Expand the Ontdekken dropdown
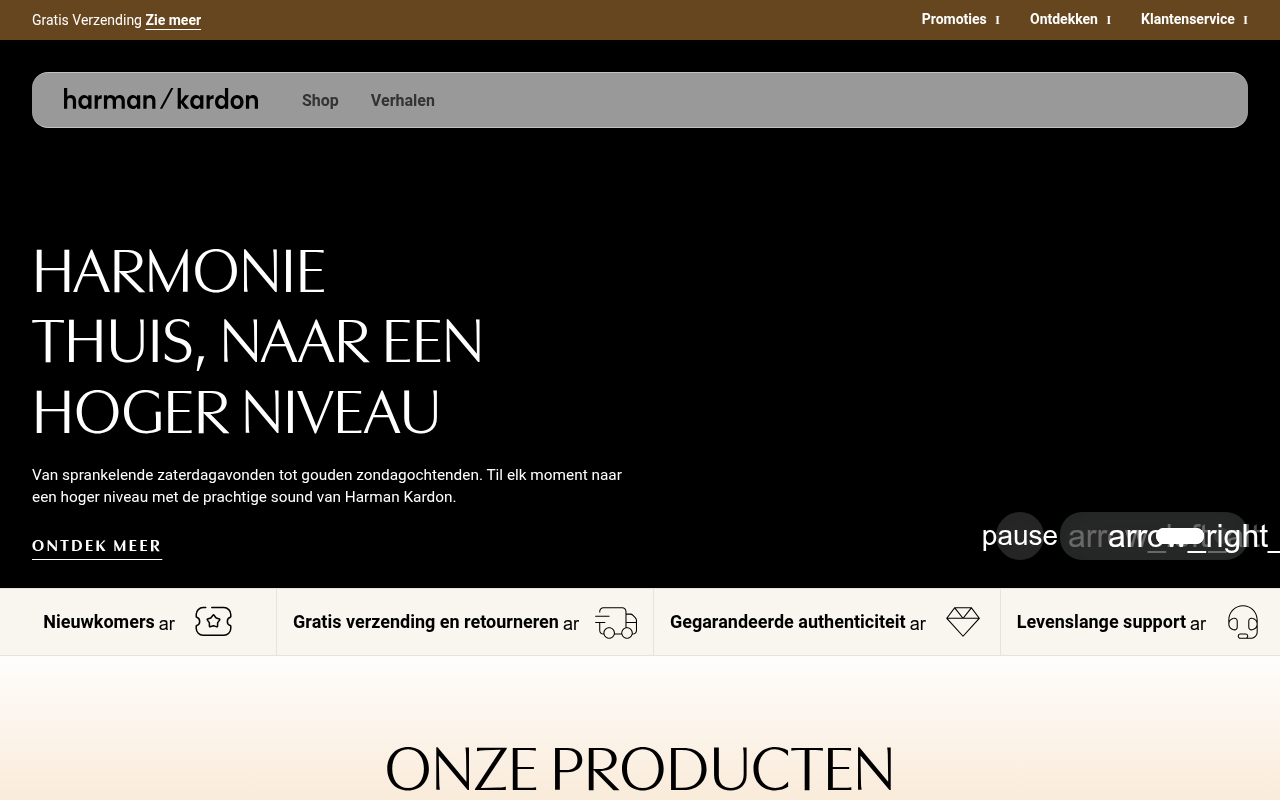The height and width of the screenshot is (800, 1280). click(x=1070, y=19)
